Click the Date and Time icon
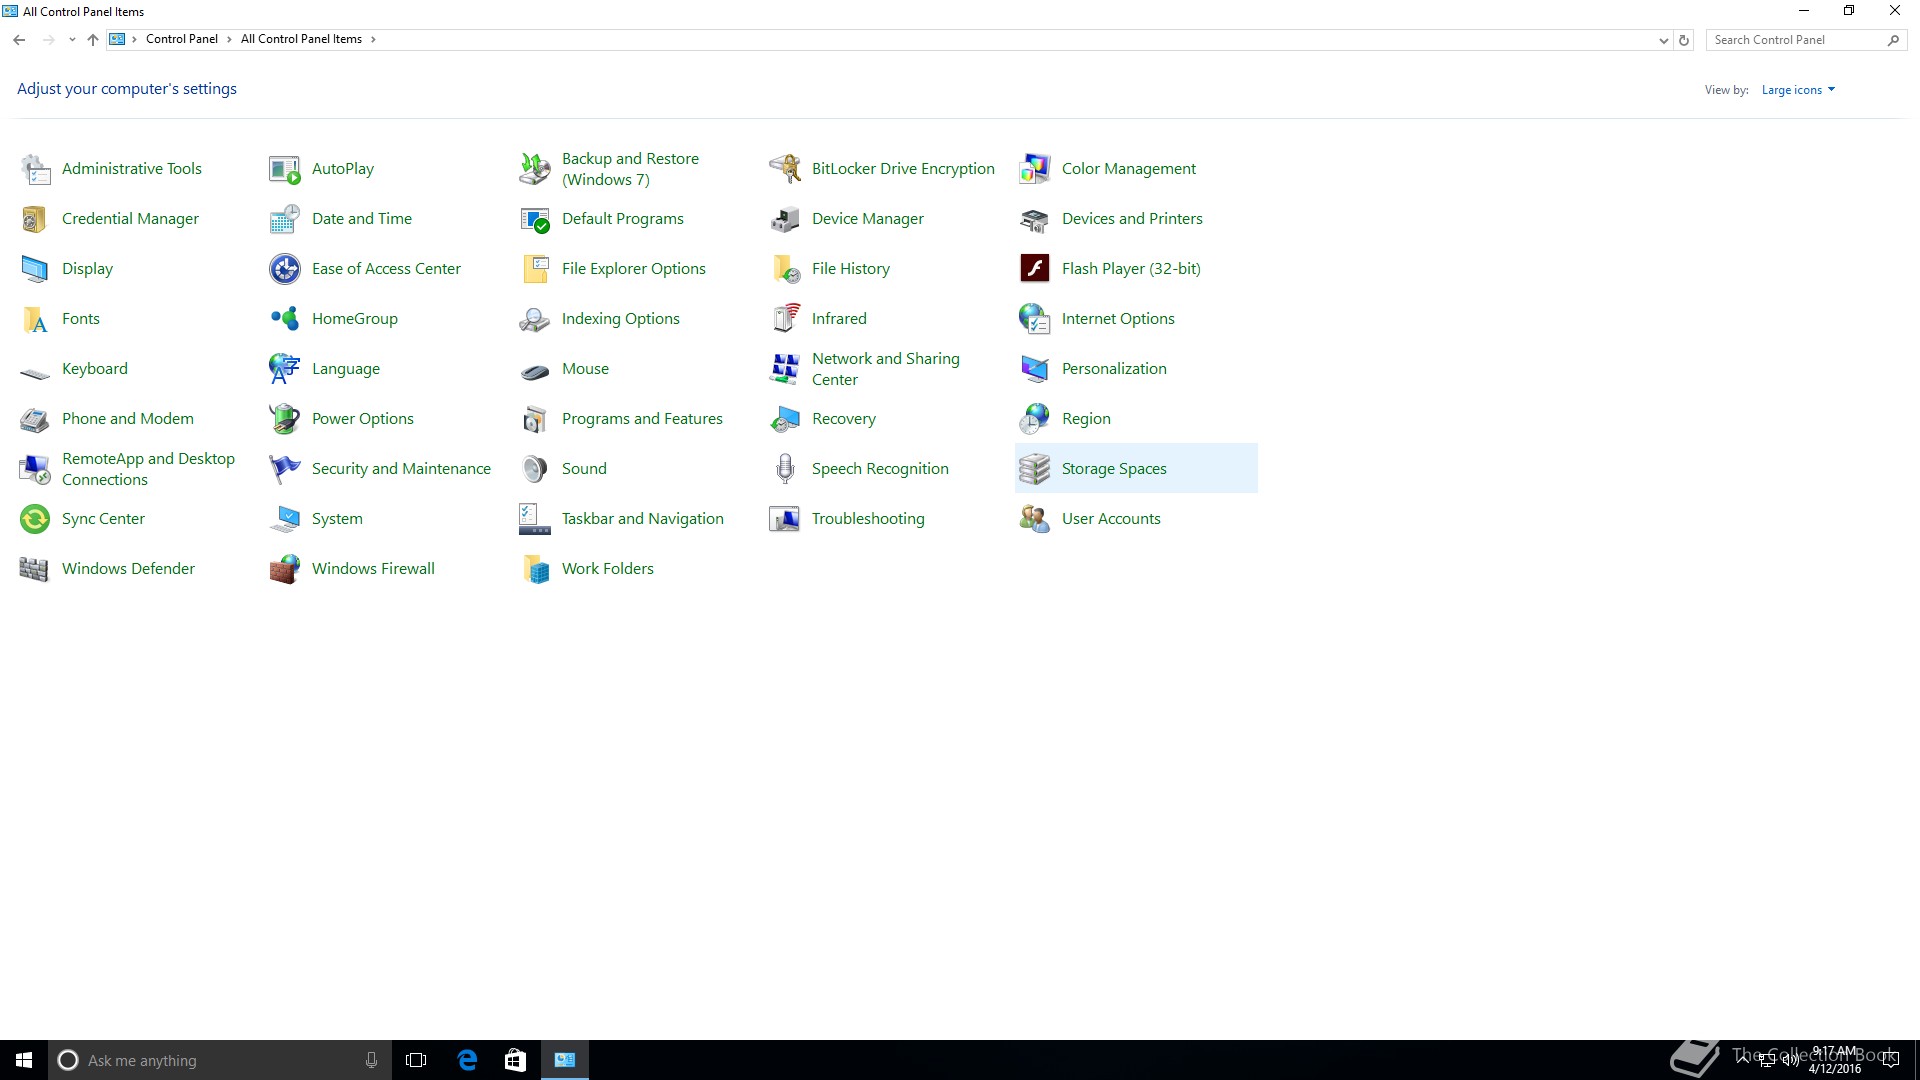 (x=285, y=219)
